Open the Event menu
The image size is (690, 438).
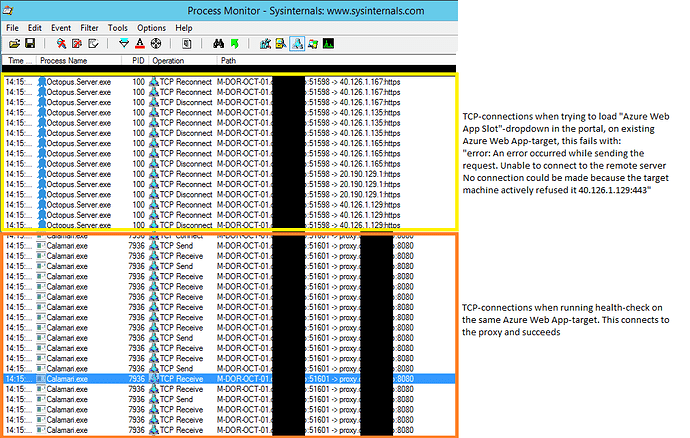click(x=61, y=28)
